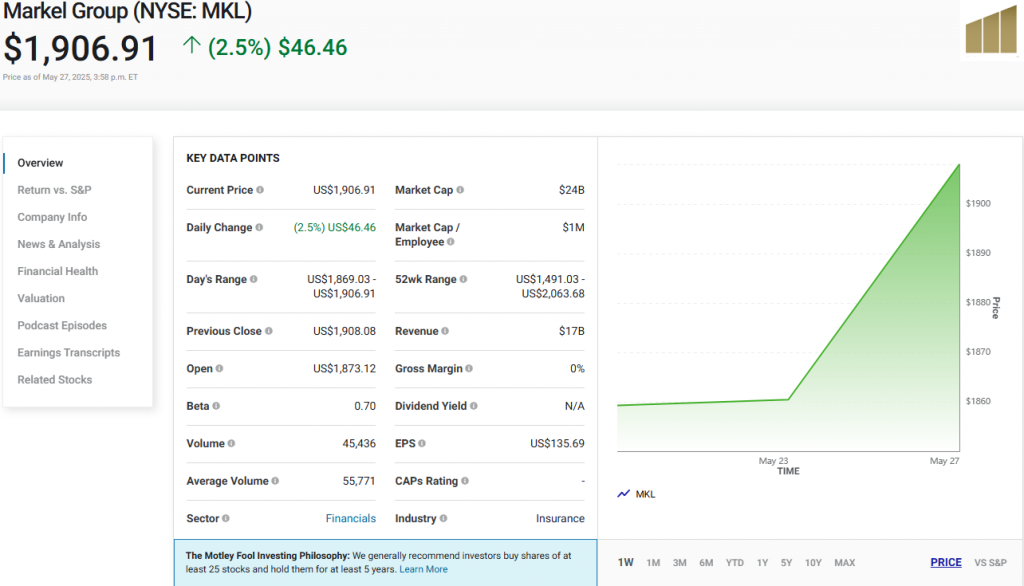1024x586 pixels.
Task: Open the Financials sector link
Action: coord(351,518)
